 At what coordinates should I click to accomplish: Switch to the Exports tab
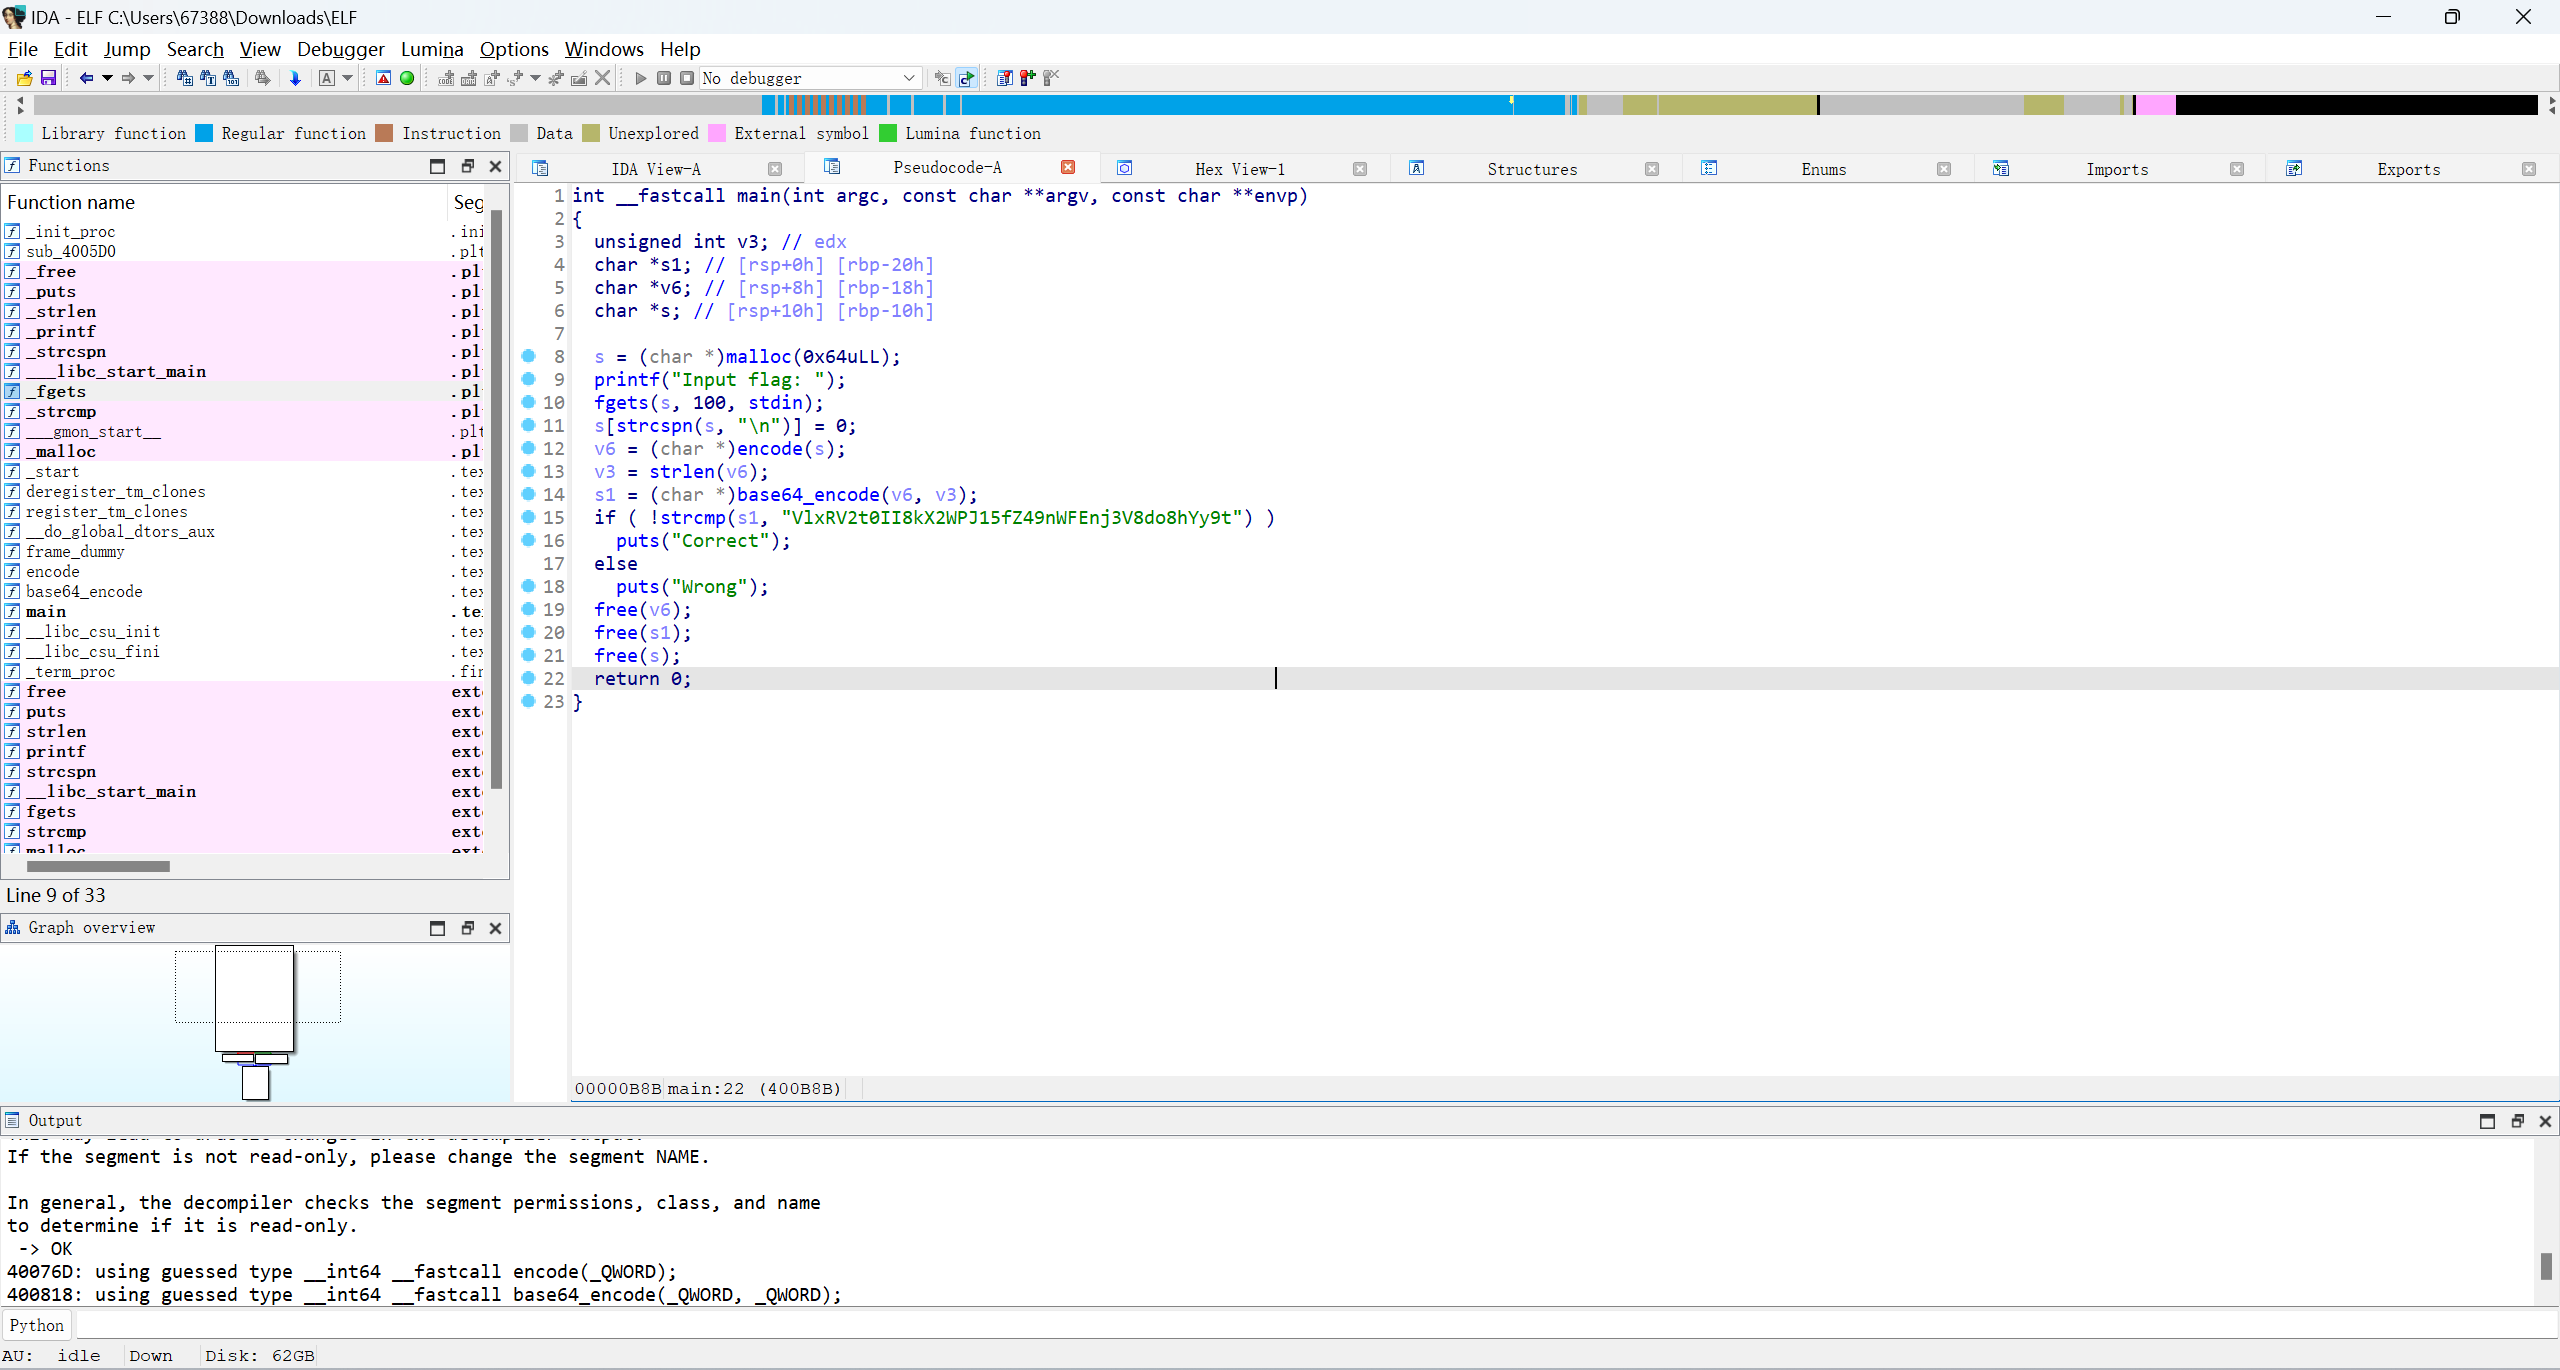pos(2409,169)
